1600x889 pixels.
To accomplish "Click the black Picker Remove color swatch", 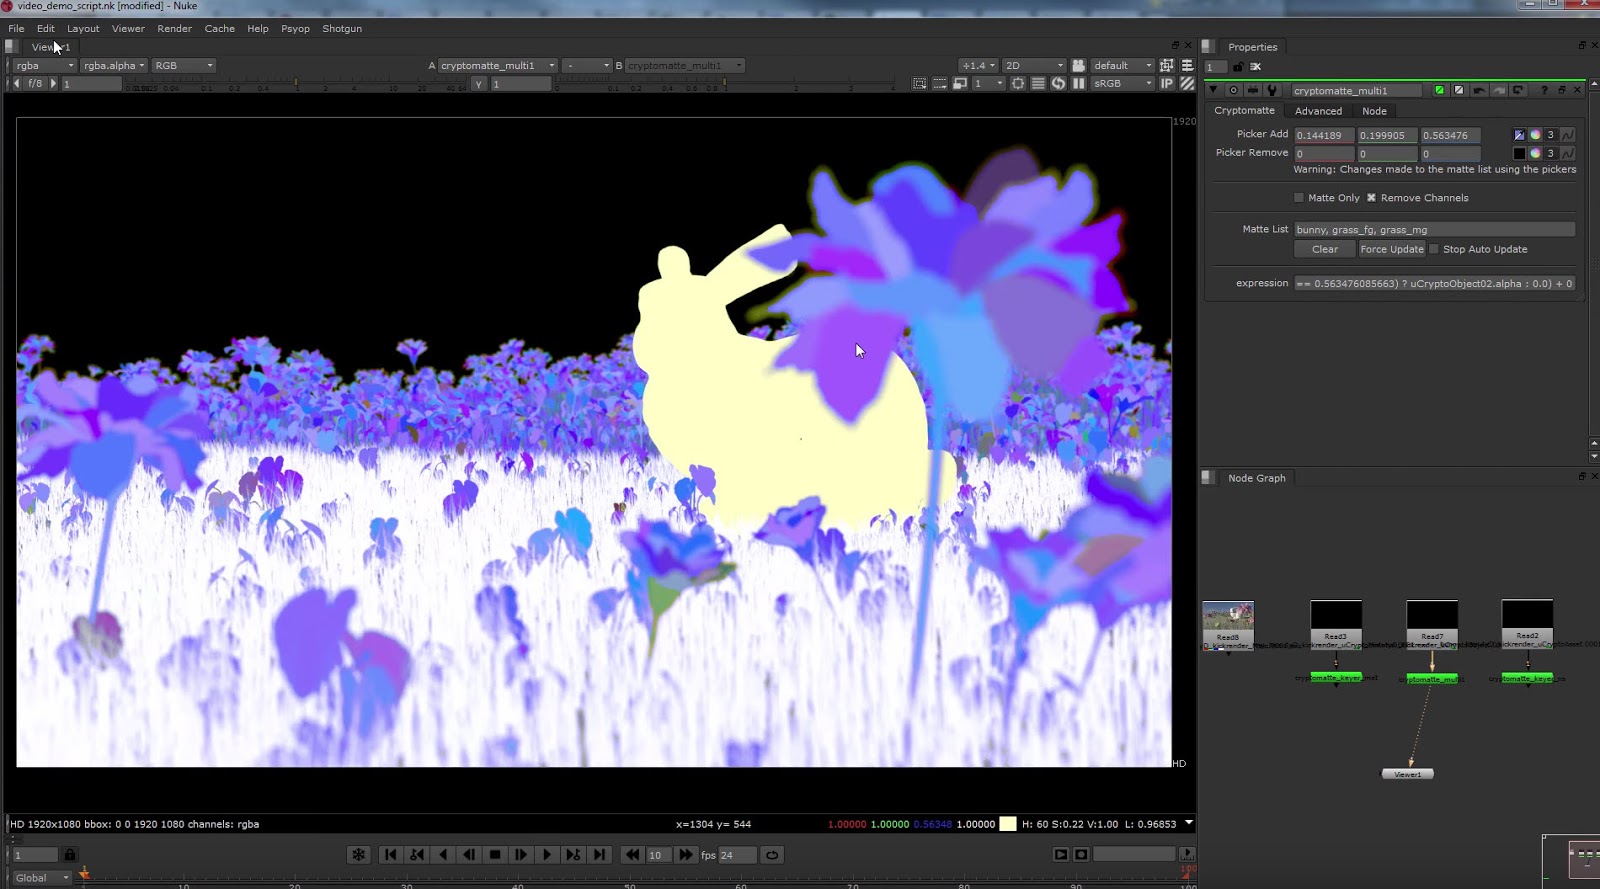I will (1519, 153).
